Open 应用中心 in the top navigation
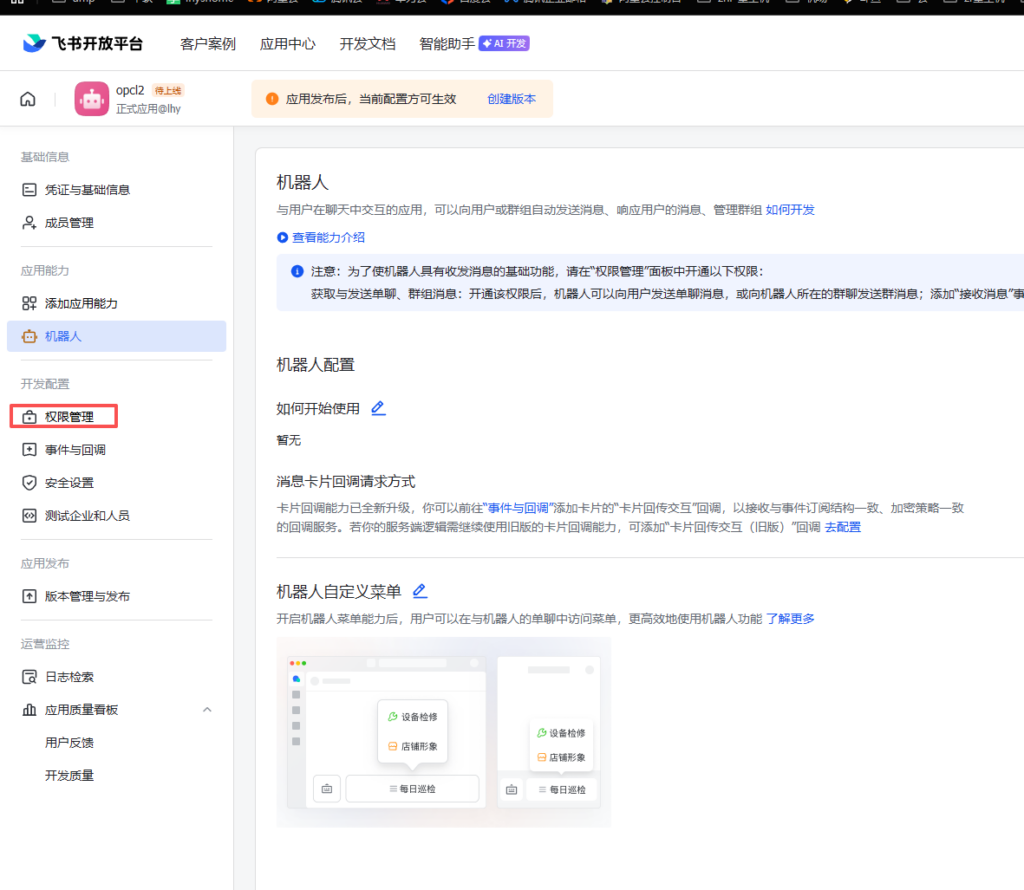The height and width of the screenshot is (890, 1024). click(287, 44)
